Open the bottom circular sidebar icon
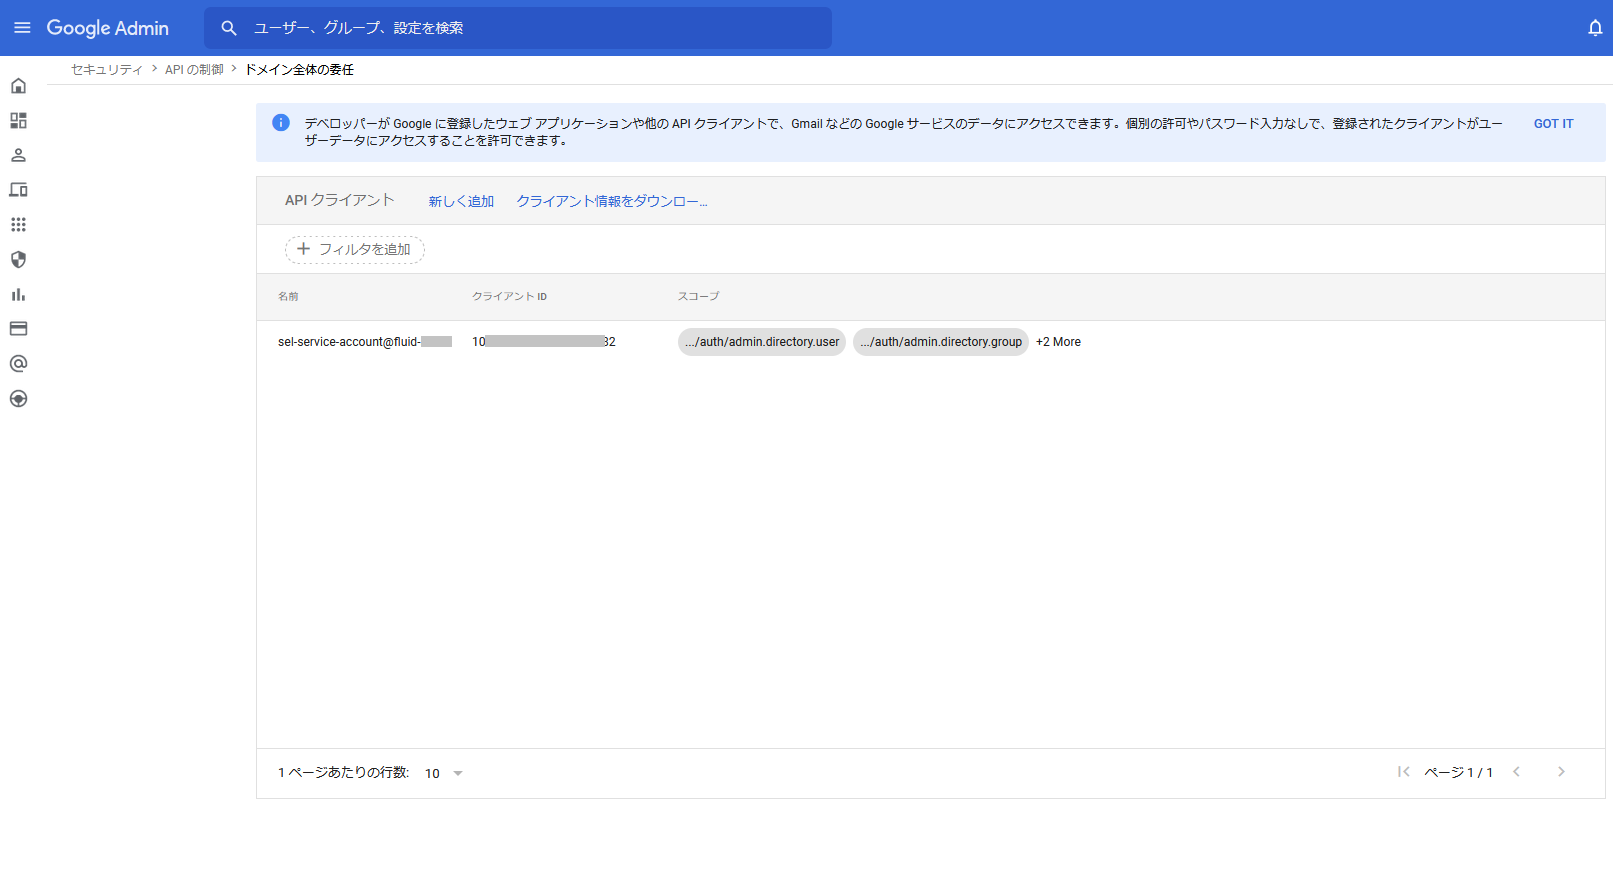This screenshot has width=1613, height=882. click(x=18, y=399)
